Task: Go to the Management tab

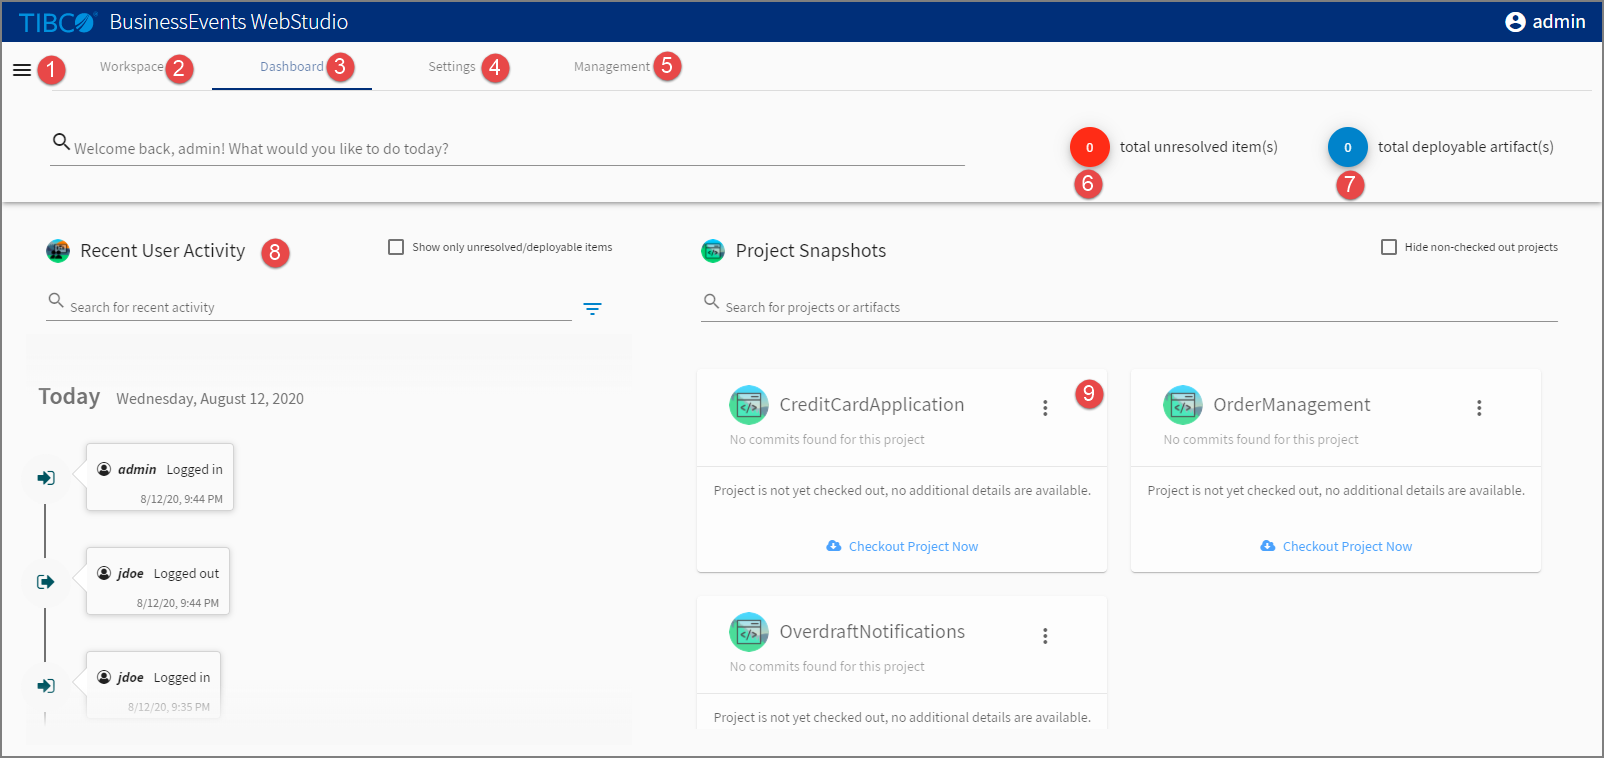Action: [611, 67]
